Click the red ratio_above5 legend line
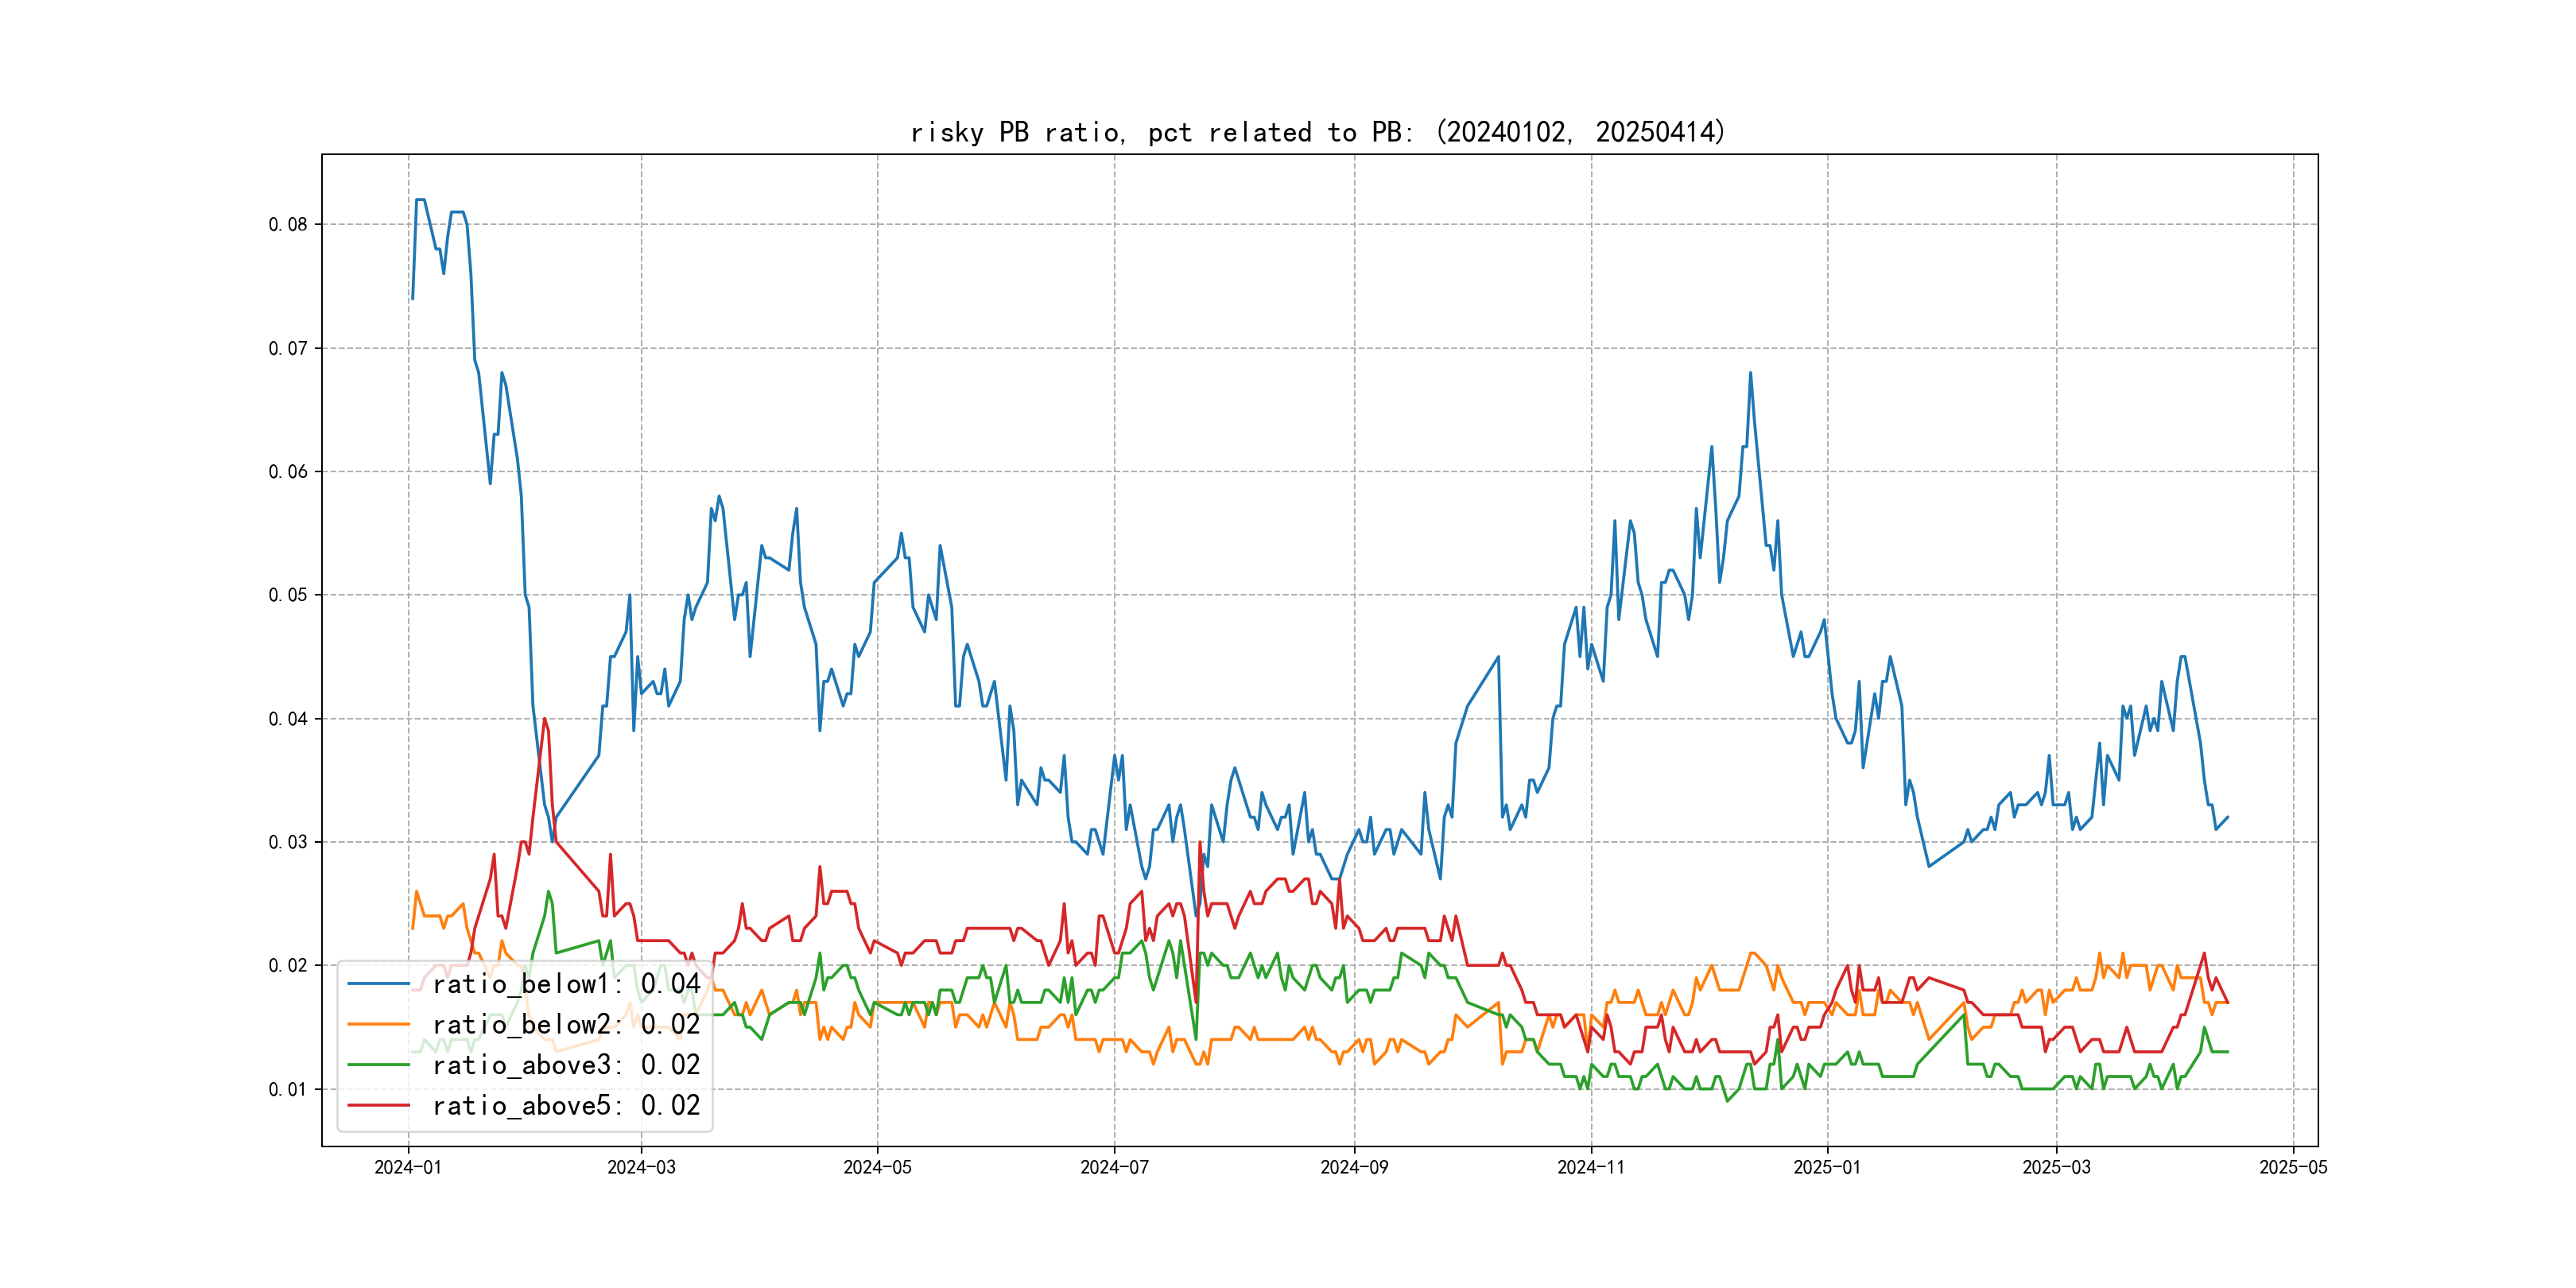Screen dimensions: 2576x1288 378,1105
